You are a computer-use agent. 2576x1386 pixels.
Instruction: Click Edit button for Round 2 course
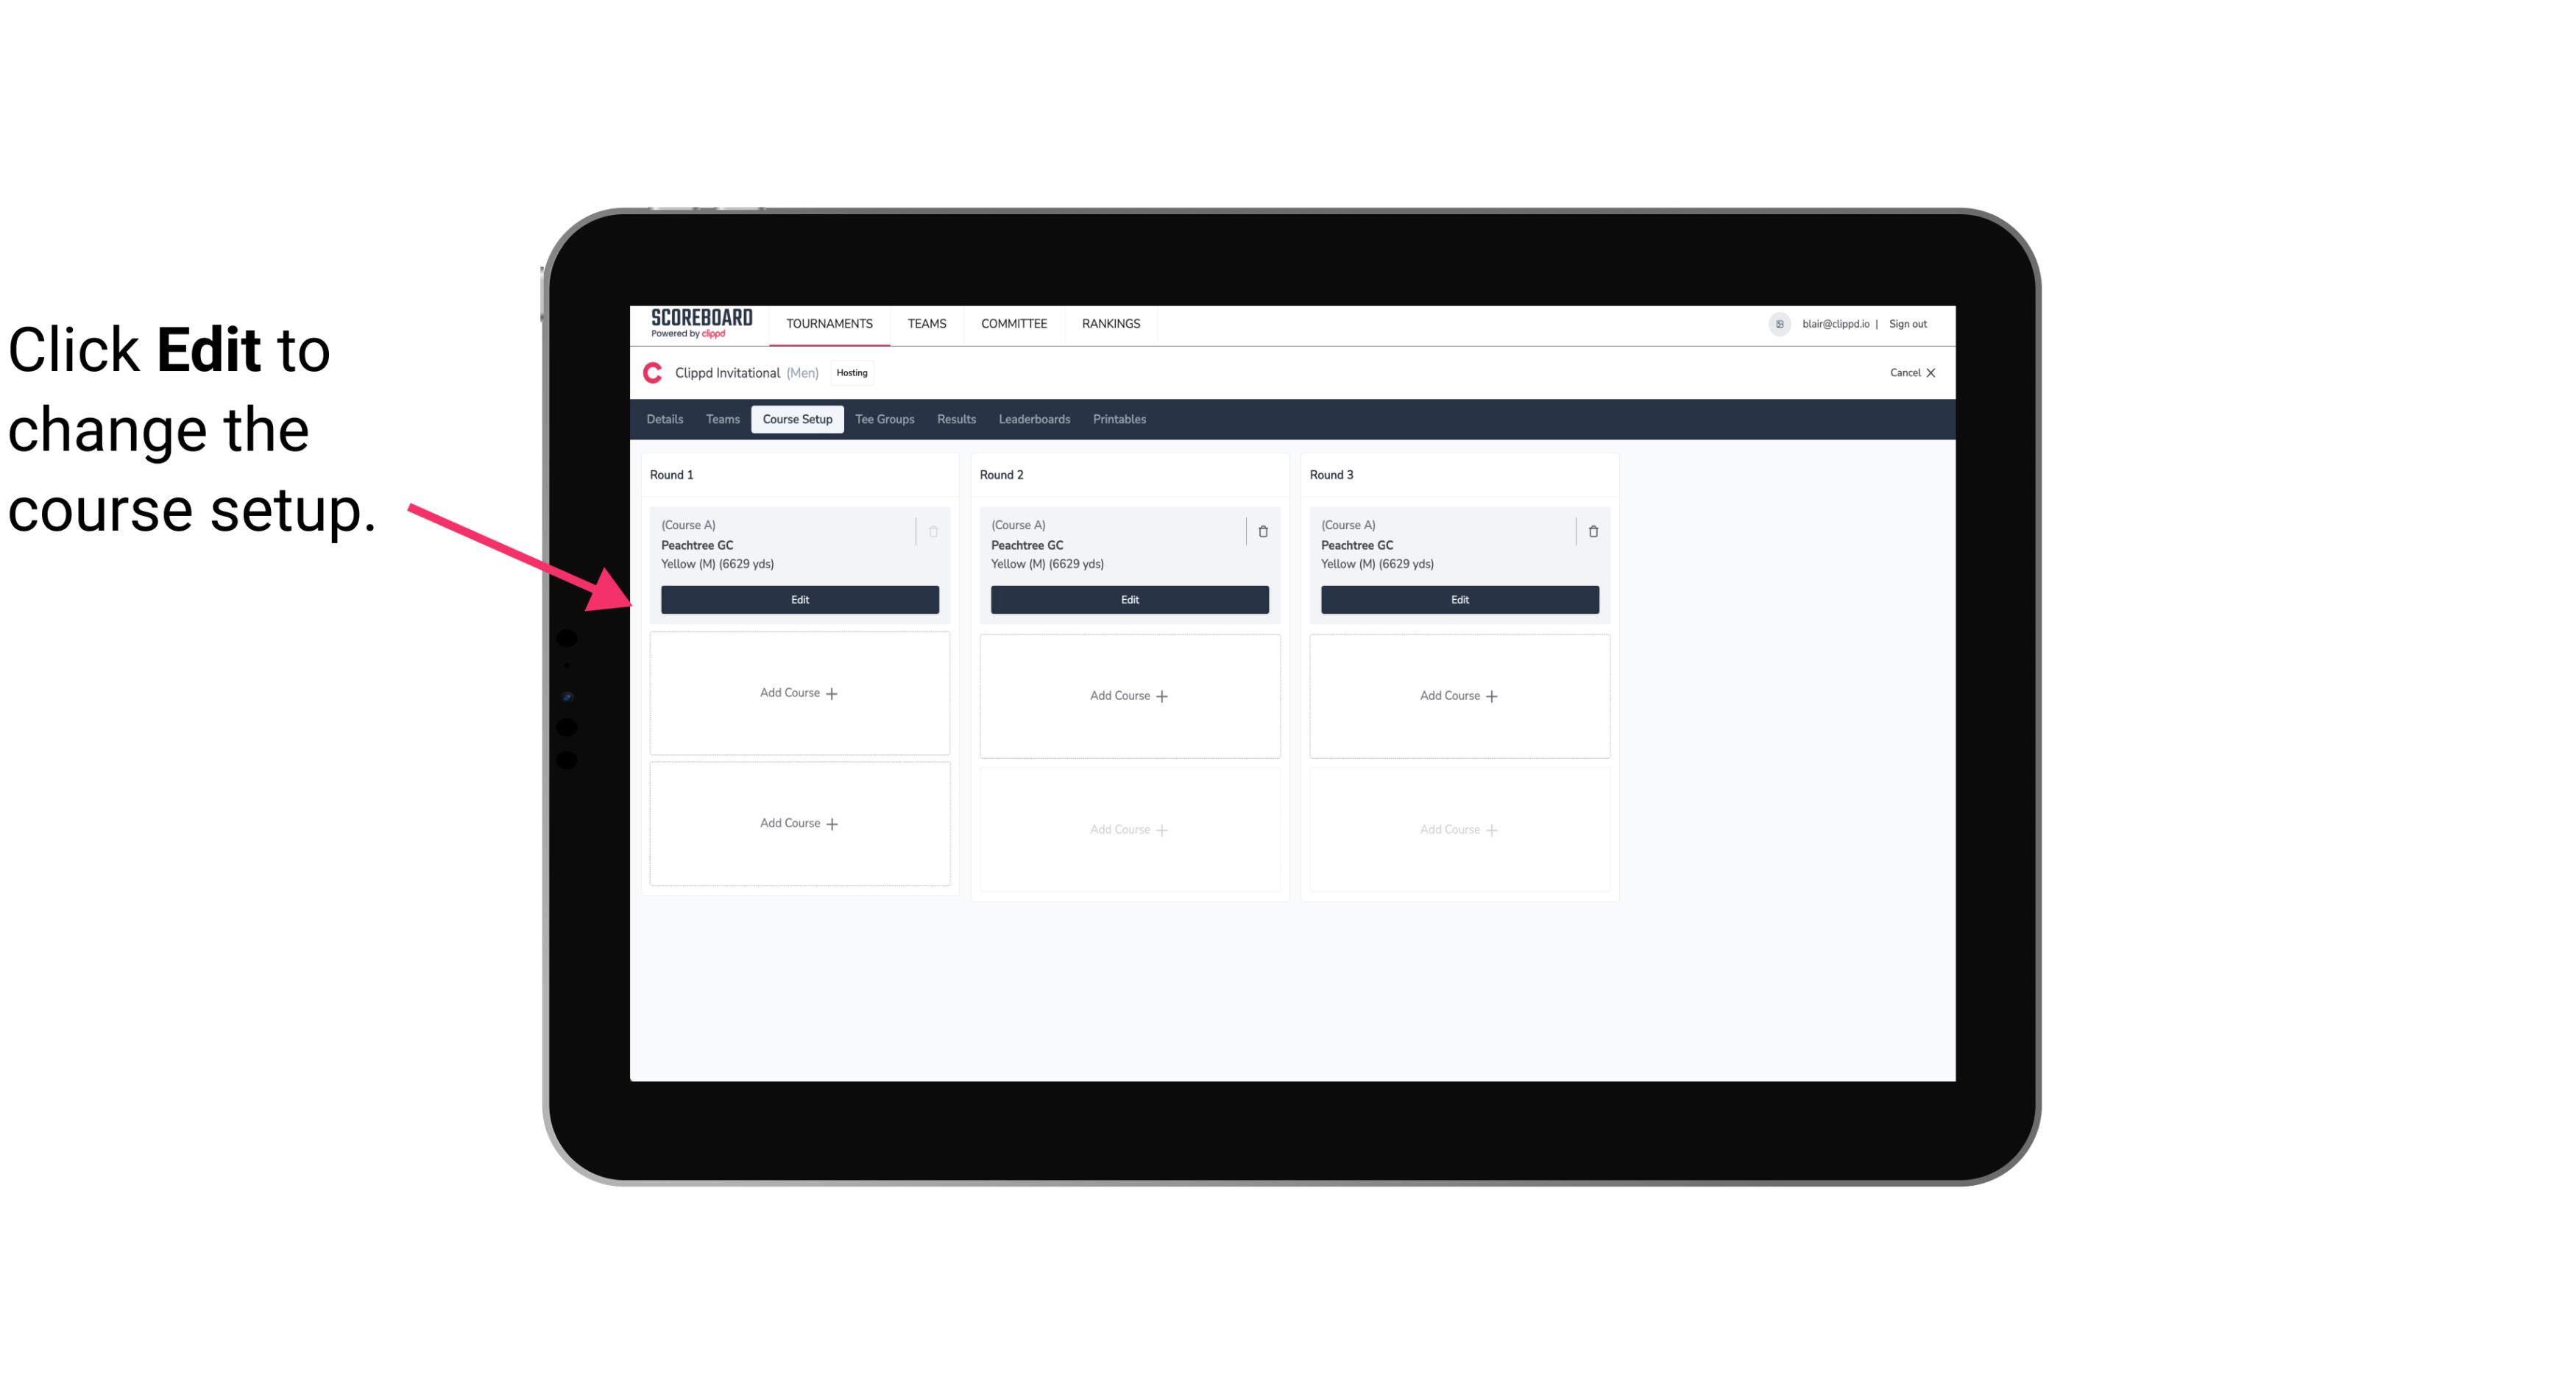point(1128,599)
